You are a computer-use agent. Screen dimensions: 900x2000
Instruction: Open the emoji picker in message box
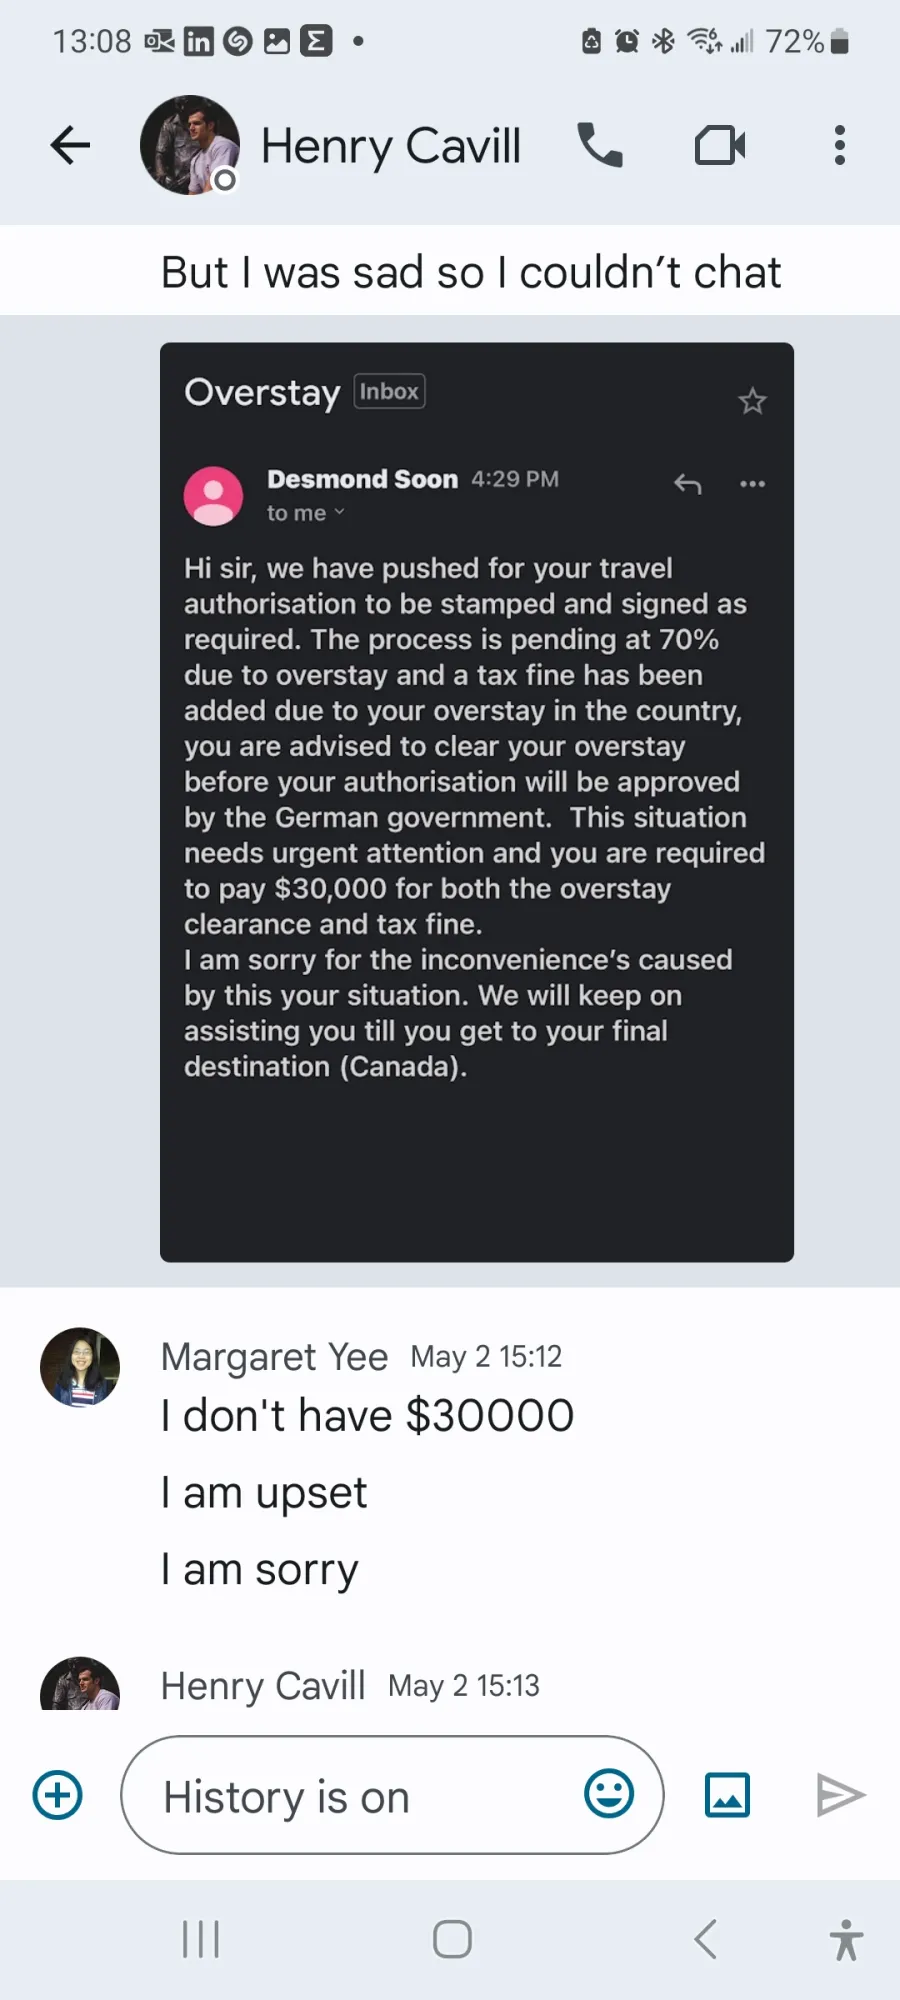click(x=609, y=1794)
